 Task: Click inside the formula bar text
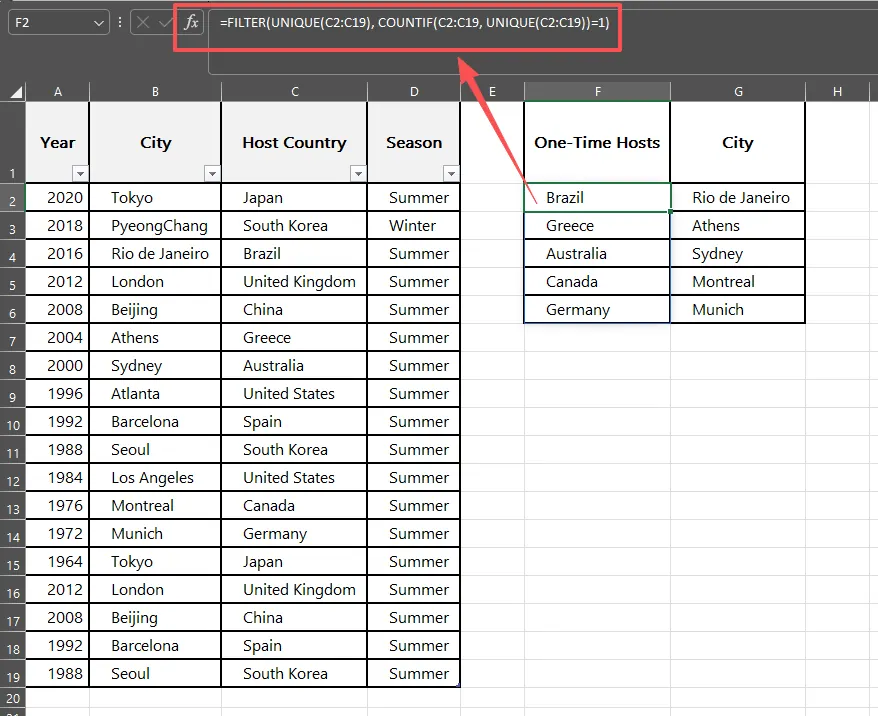tap(400, 21)
